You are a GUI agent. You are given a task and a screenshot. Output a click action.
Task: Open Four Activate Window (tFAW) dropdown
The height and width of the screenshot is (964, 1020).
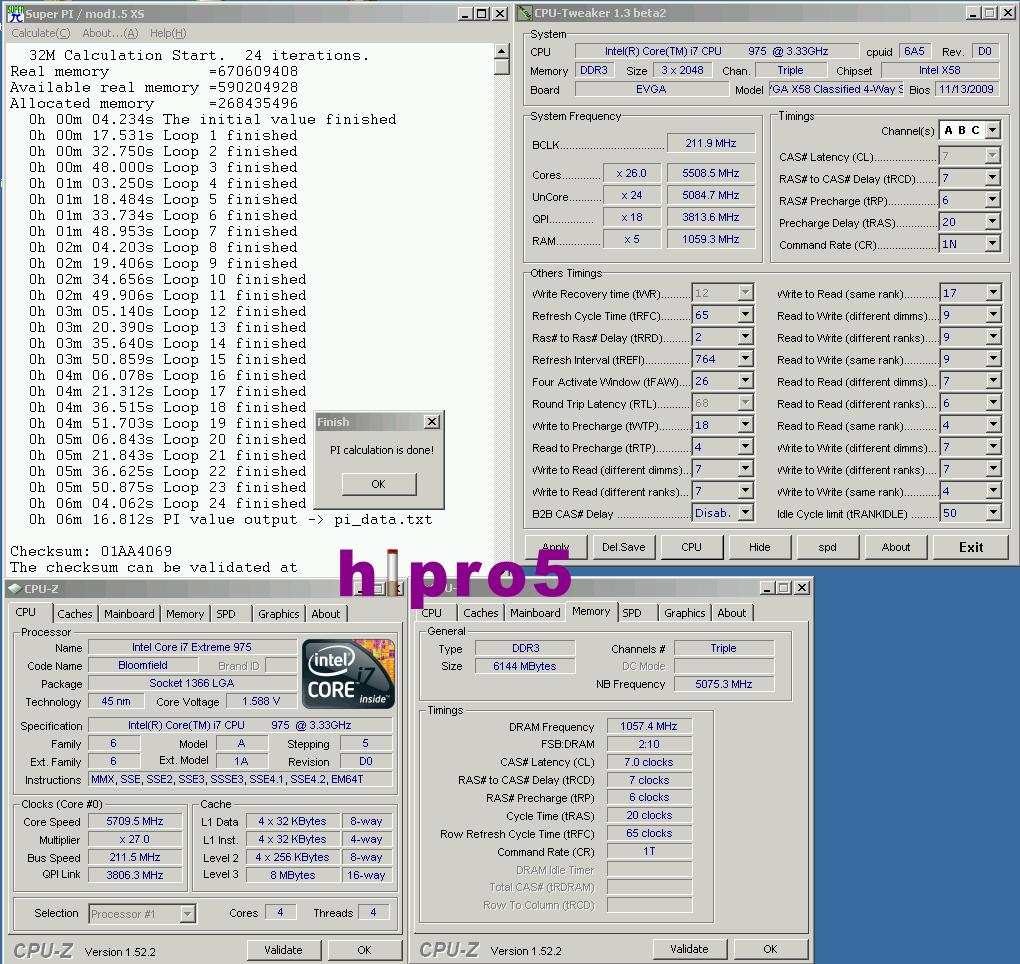746,381
